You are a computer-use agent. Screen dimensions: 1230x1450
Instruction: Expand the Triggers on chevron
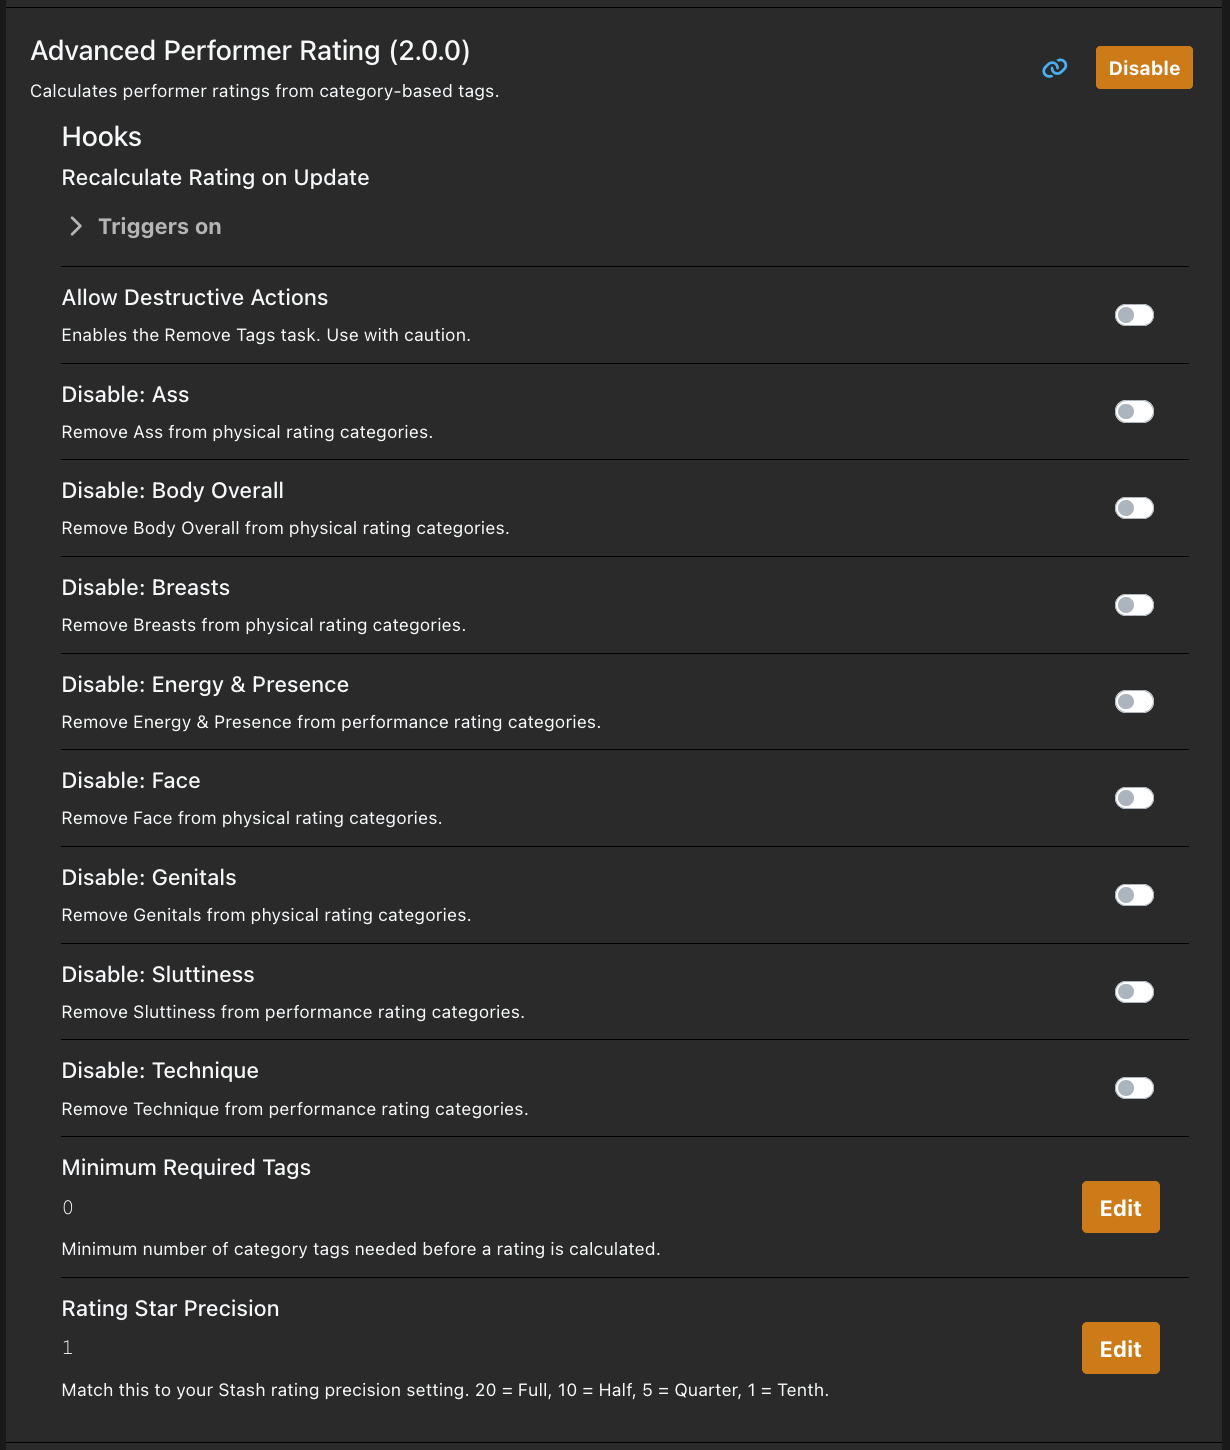click(x=76, y=227)
